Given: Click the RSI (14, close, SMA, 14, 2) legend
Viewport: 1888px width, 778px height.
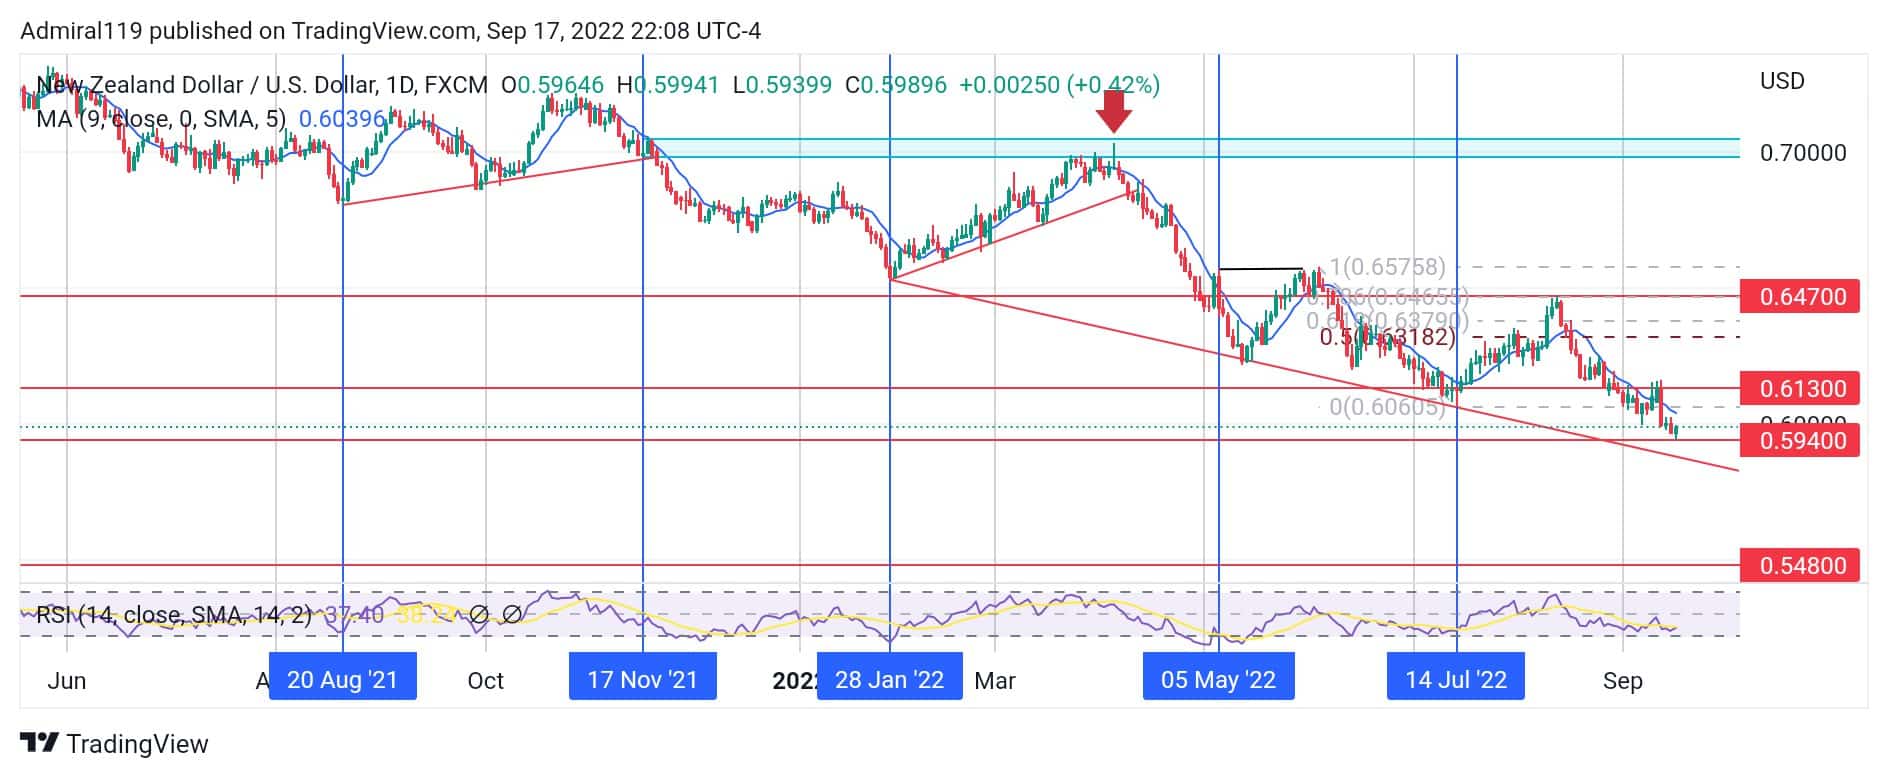Looking at the screenshot, I should [174, 615].
